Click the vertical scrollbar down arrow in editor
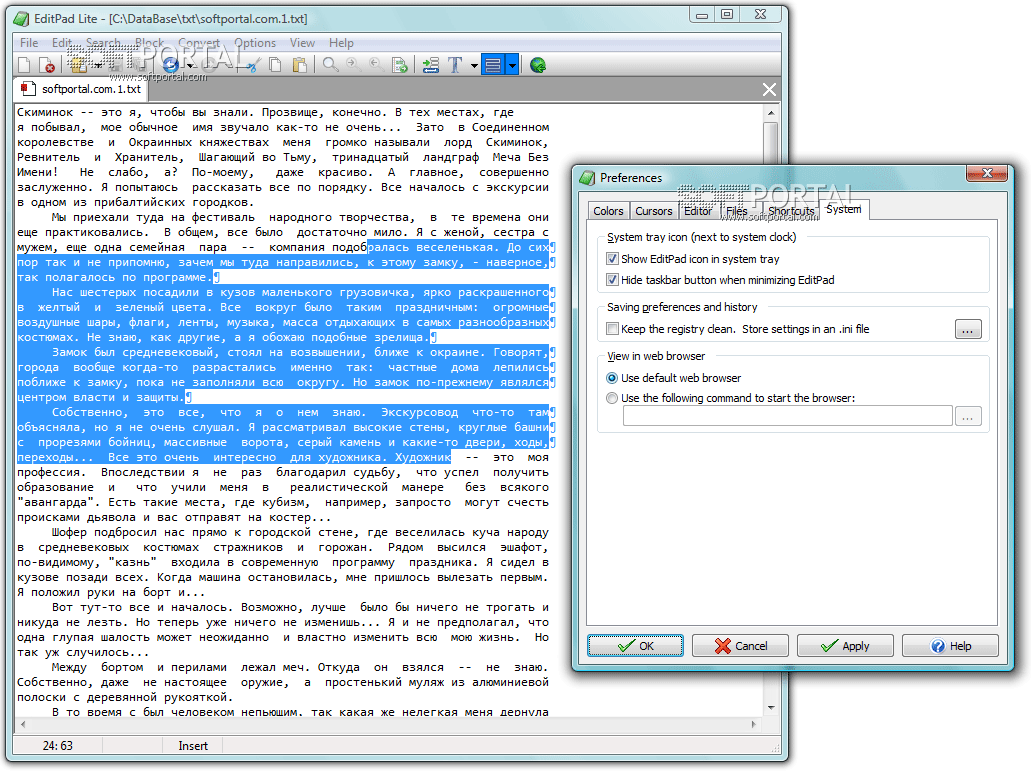 pyautogui.click(x=771, y=708)
